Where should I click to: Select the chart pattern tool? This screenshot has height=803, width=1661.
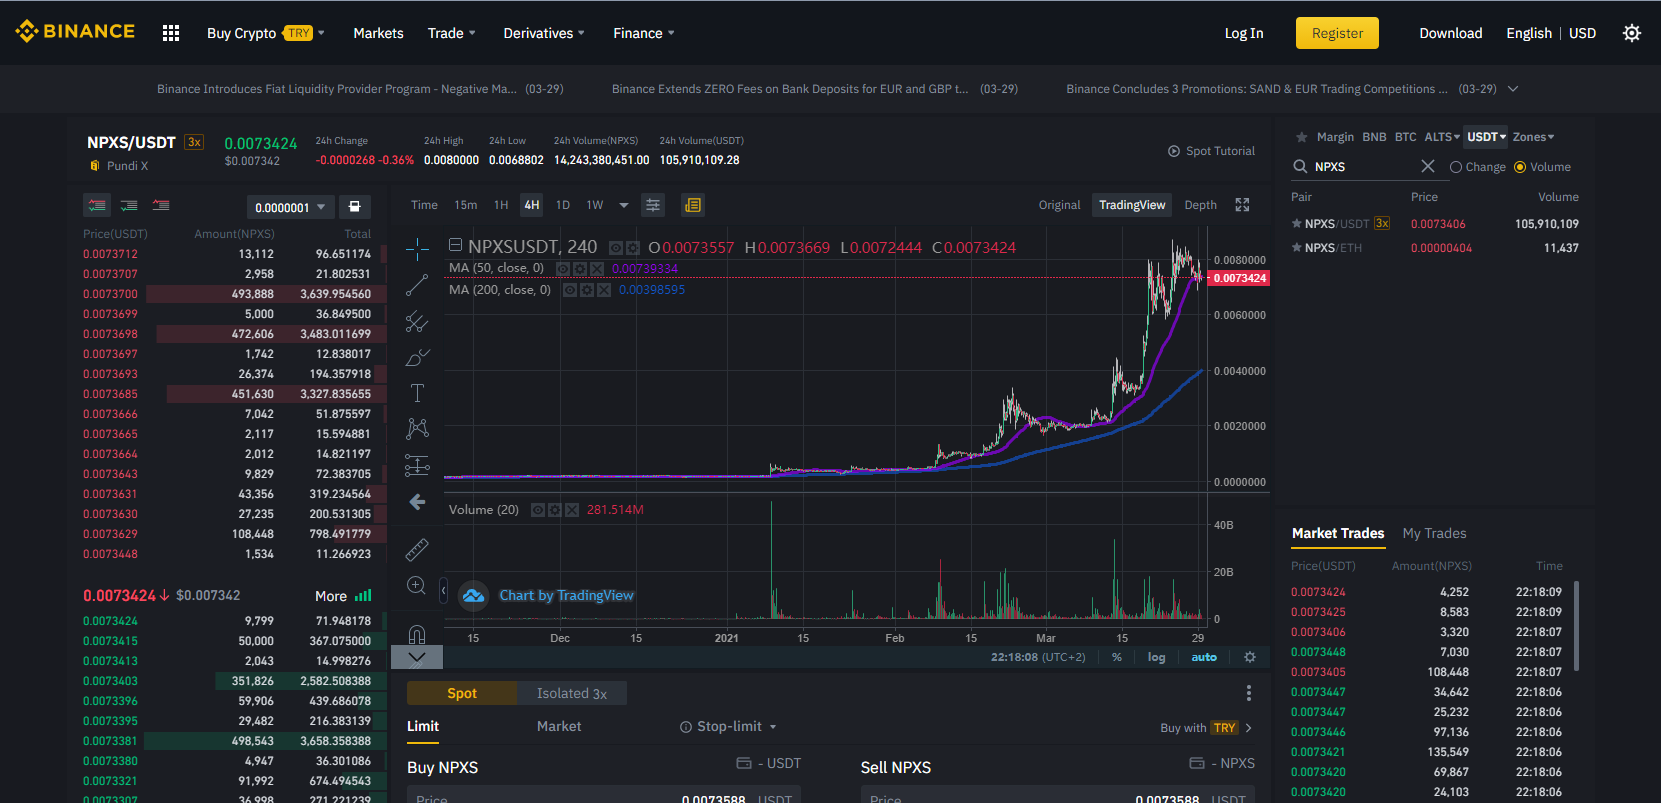tap(417, 429)
